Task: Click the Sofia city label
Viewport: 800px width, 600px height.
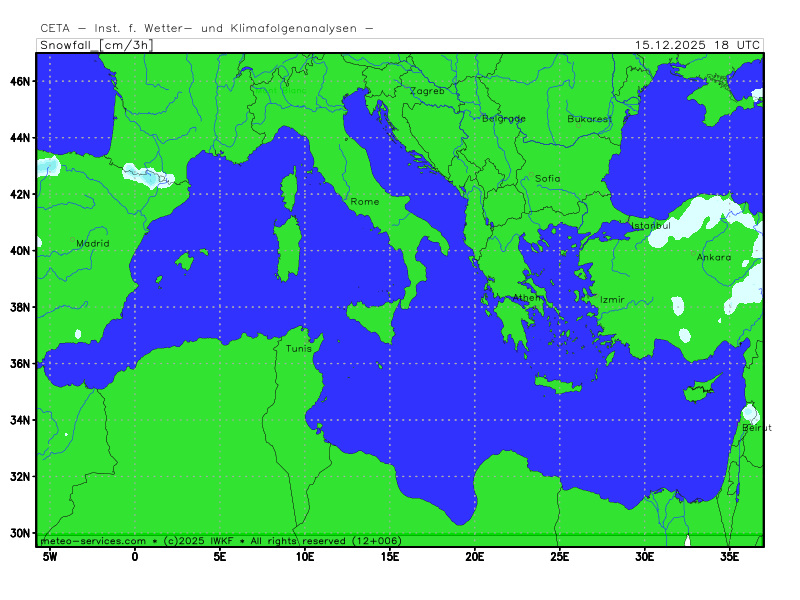Action: (x=548, y=179)
